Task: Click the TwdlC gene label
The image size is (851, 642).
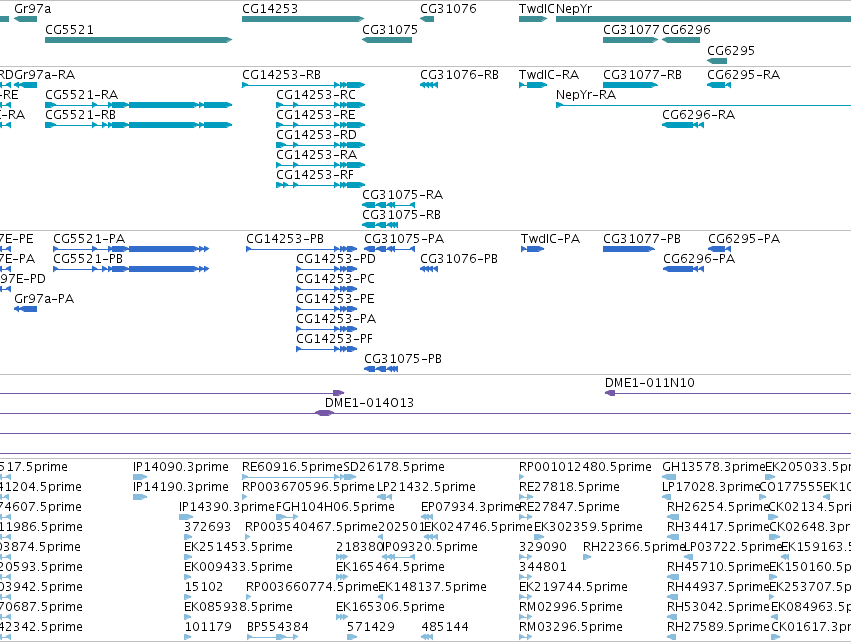Action: click(x=537, y=9)
